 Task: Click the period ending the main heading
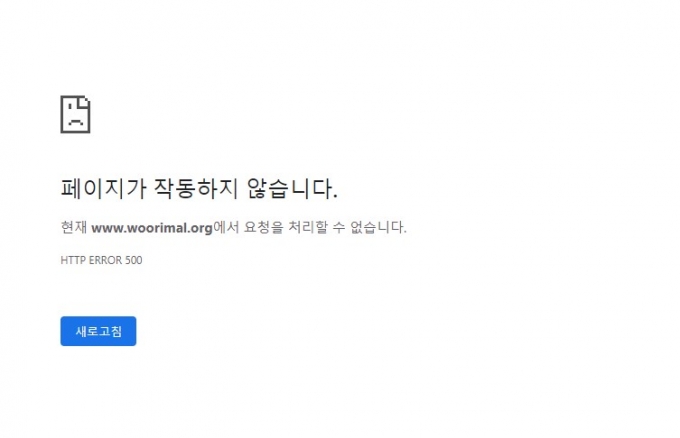335,197
